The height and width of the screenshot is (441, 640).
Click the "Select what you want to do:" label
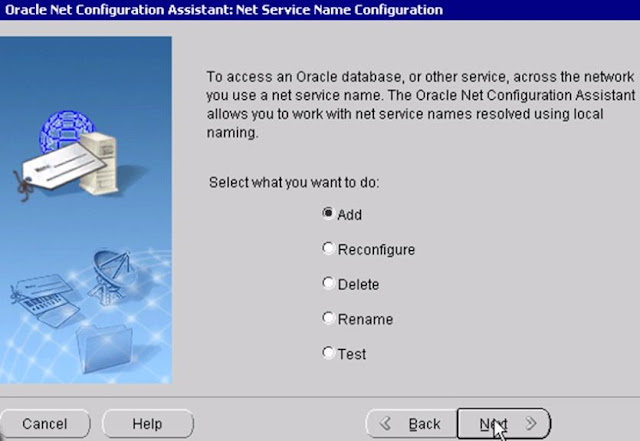pyautogui.click(x=294, y=183)
